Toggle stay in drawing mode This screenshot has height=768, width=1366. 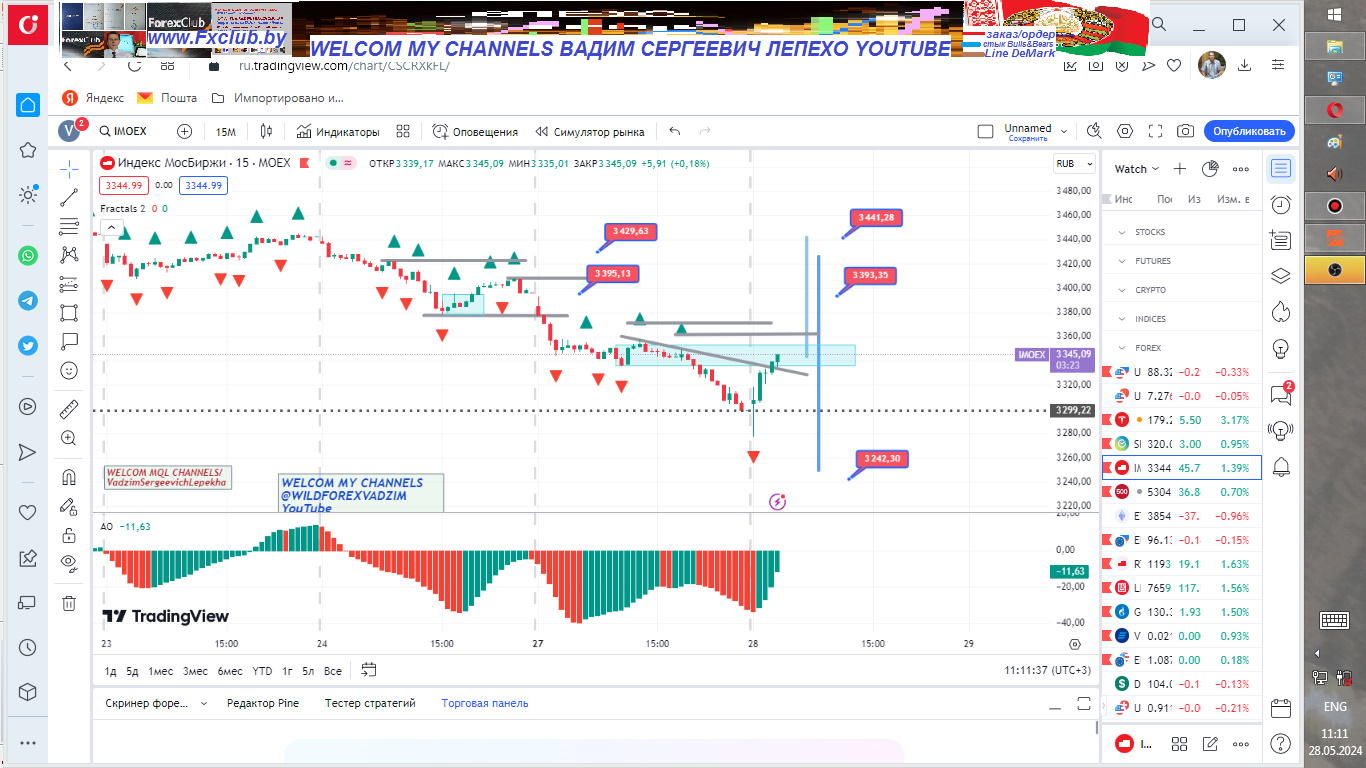(x=69, y=506)
